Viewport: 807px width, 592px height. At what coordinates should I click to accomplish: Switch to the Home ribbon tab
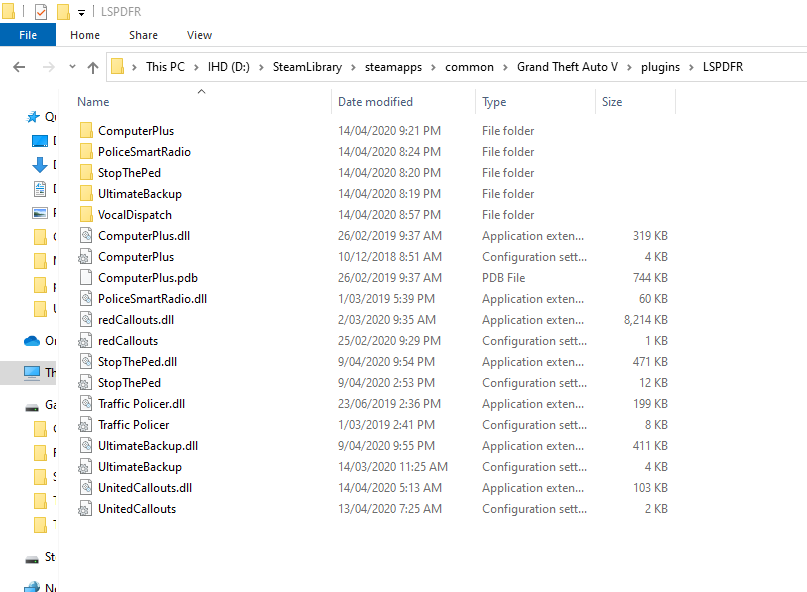(x=85, y=35)
